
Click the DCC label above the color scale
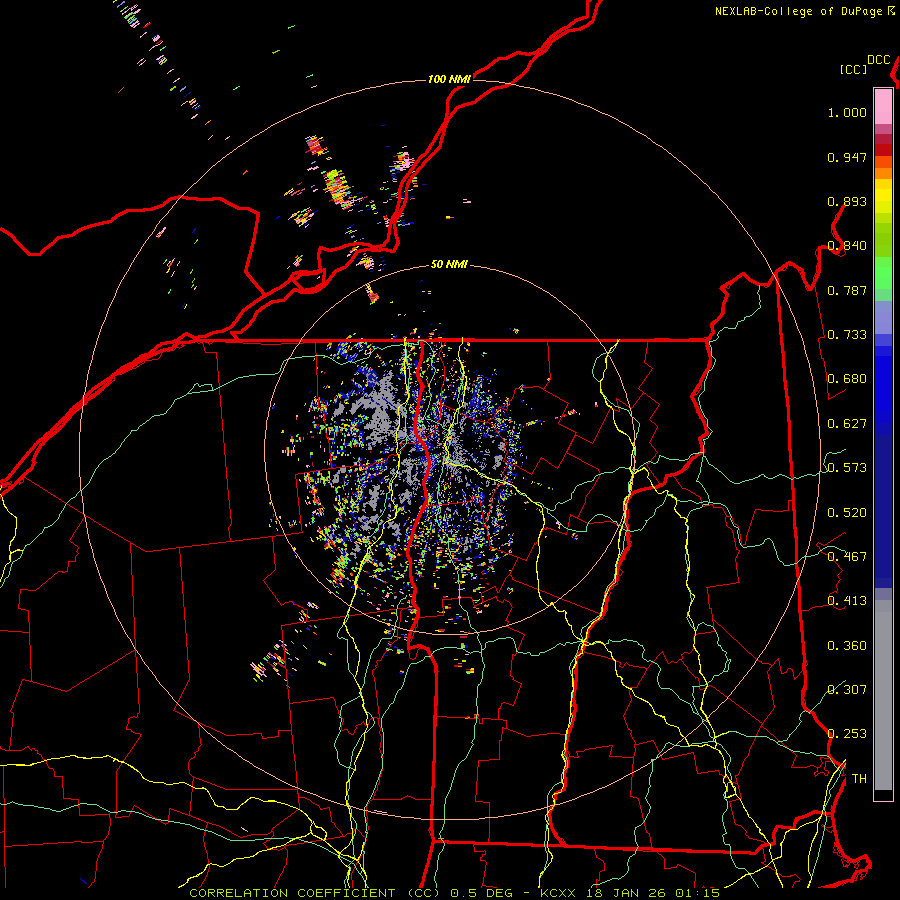(878, 60)
